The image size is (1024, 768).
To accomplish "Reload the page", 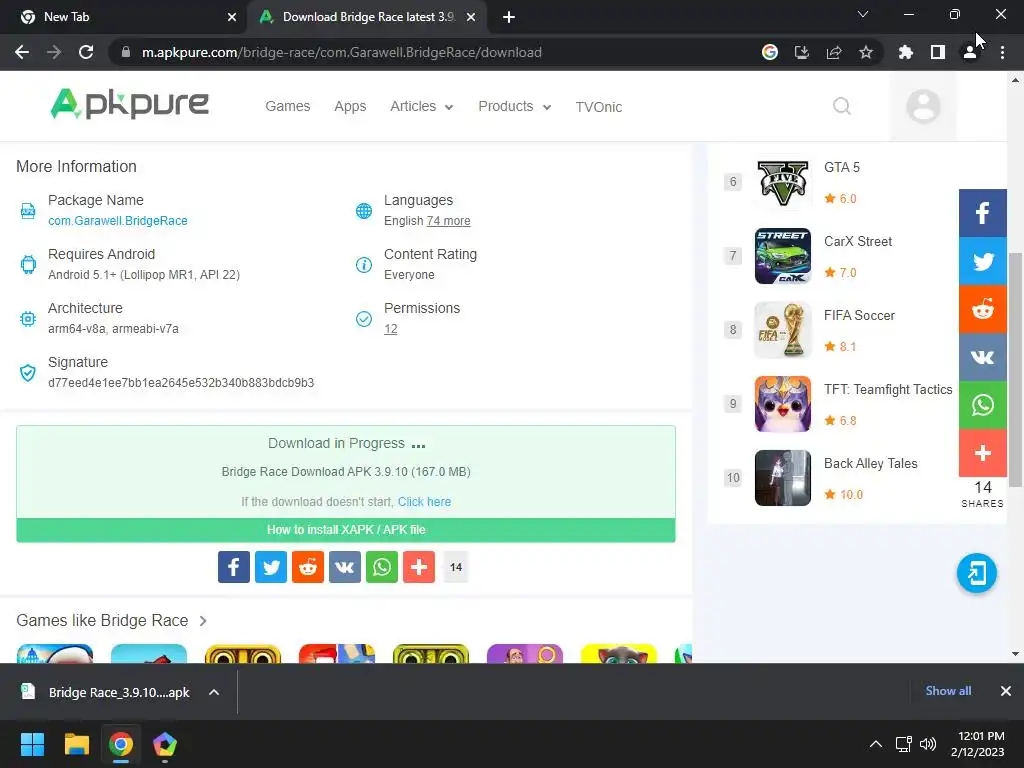I will tap(86, 52).
